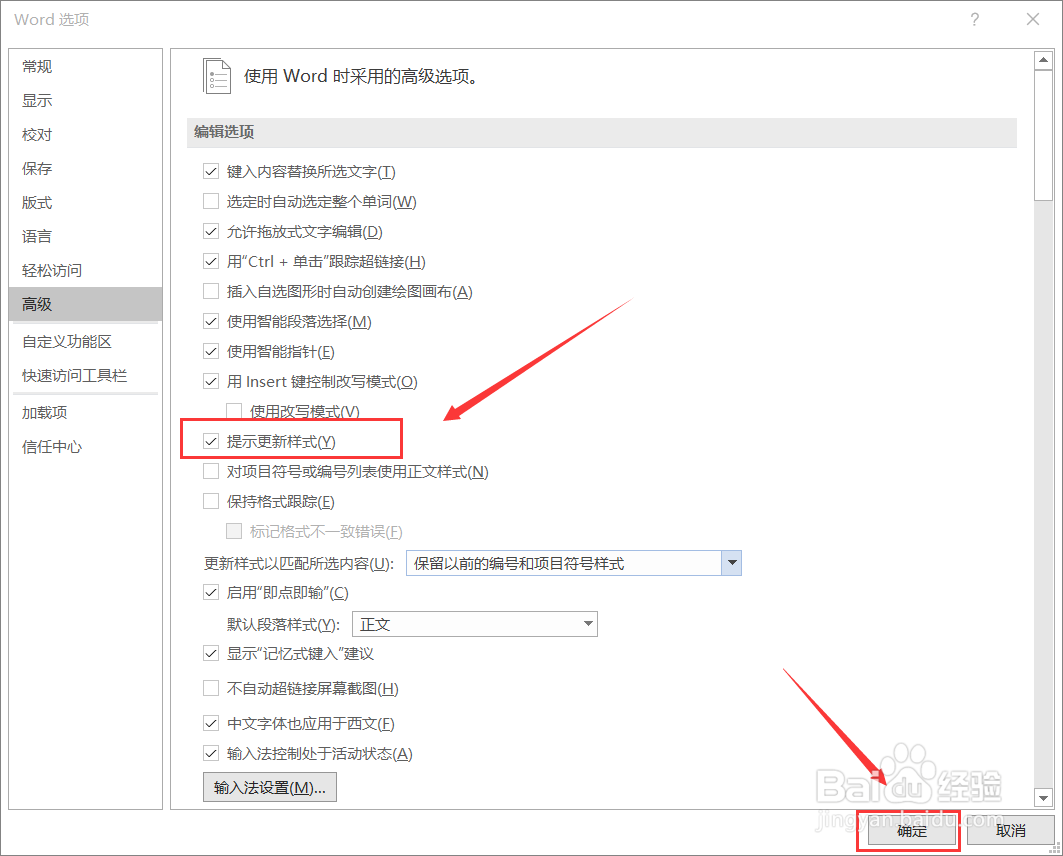Screen dimensions: 1063x856
Task: Enable 对项目符号或编号列表使用正文样式 checkbox
Action: tap(211, 471)
